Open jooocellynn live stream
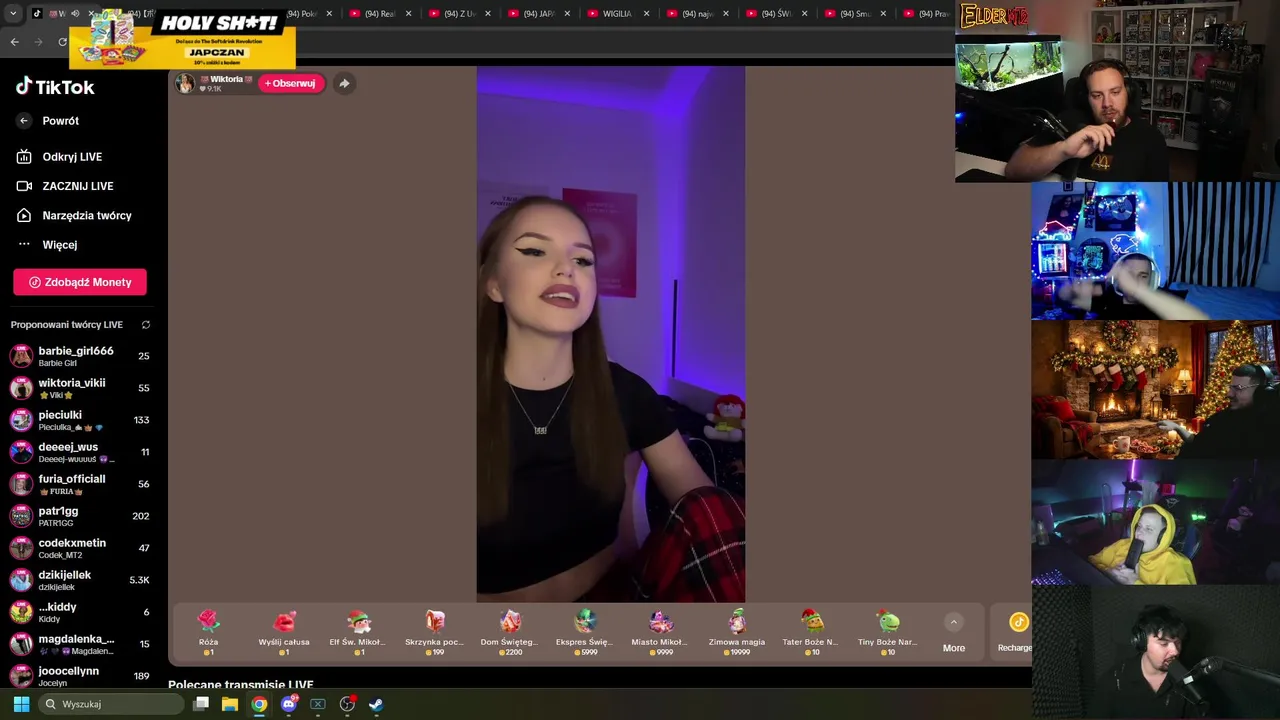This screenshot has width=1280, height=720. 80,676
